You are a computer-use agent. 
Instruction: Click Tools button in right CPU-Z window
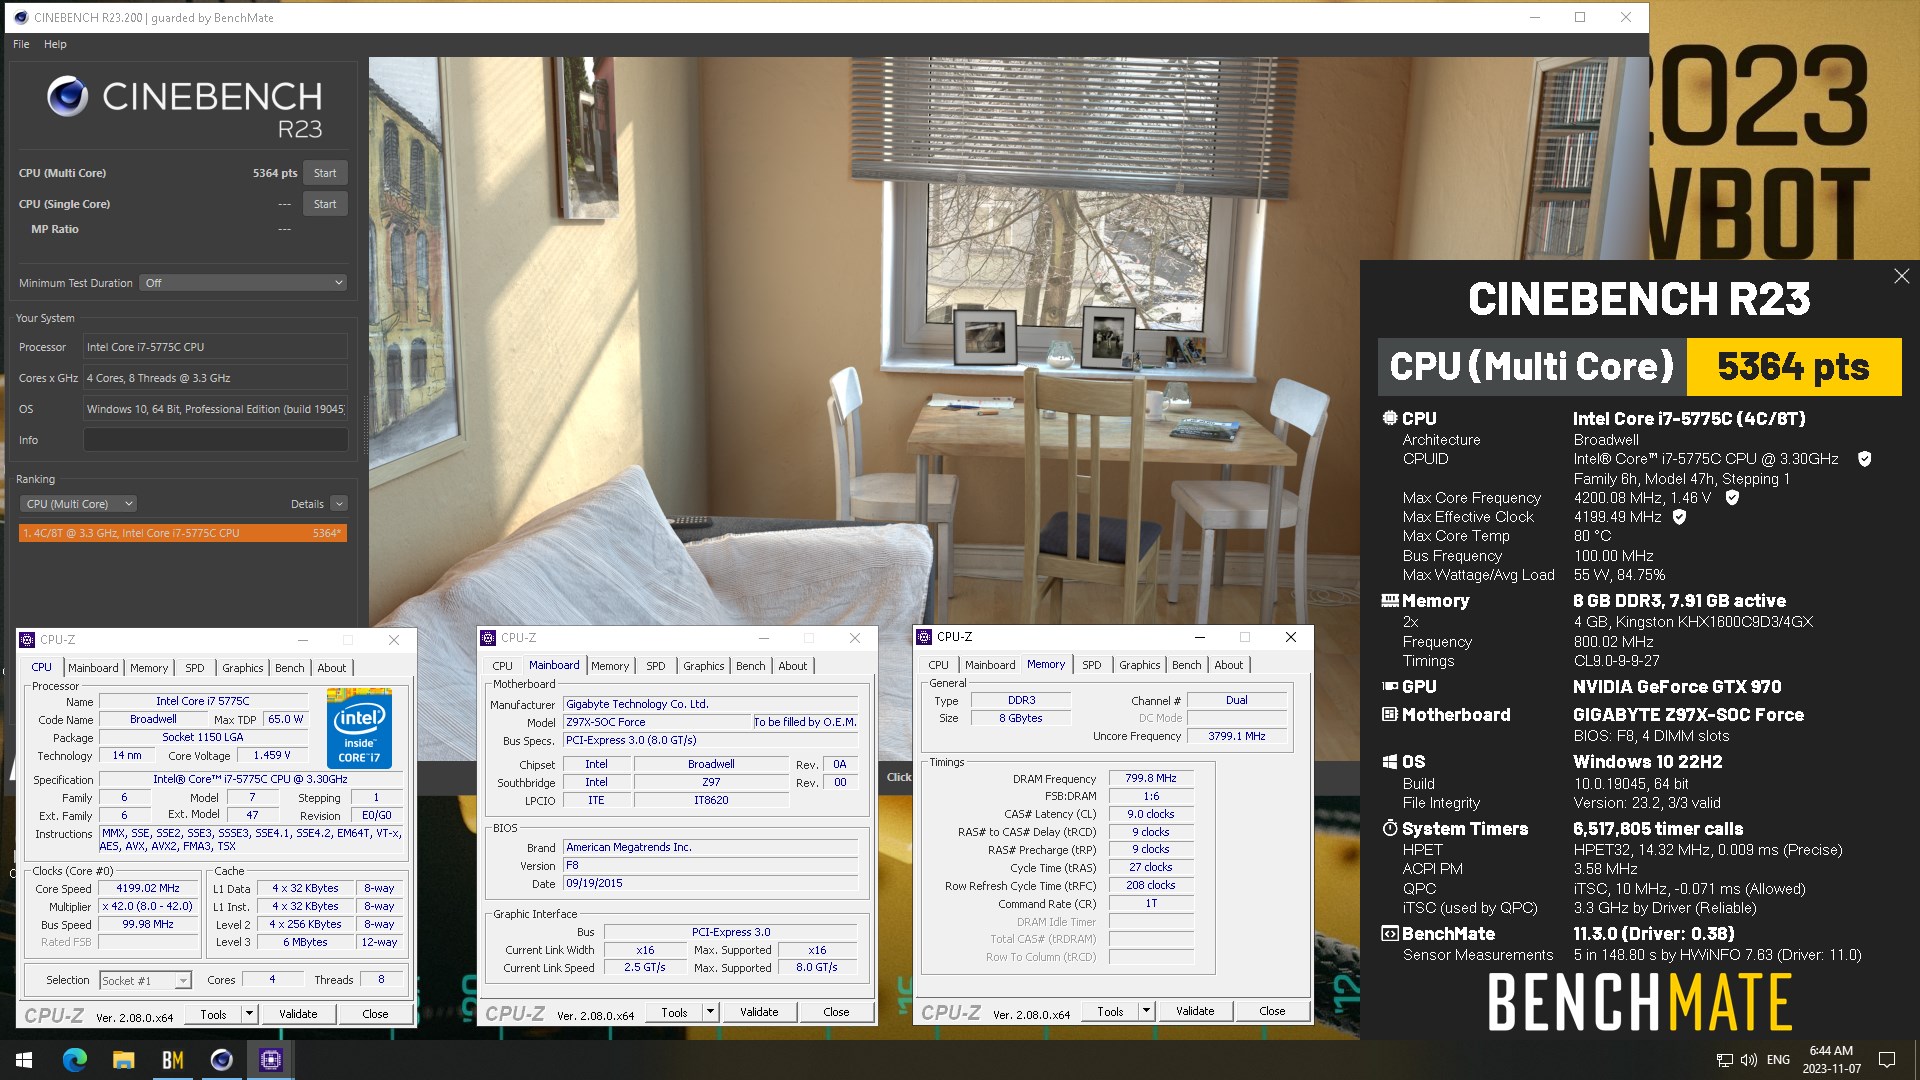[x=1110, y=1012]
